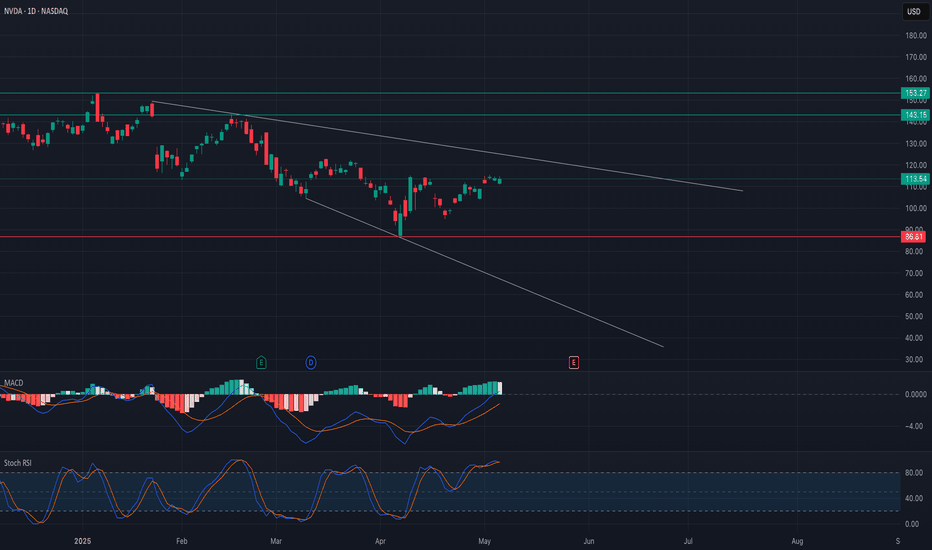The image size is (932, 550).
Task: Click the 160.00 price axis label
Action: tap(916, 78)
